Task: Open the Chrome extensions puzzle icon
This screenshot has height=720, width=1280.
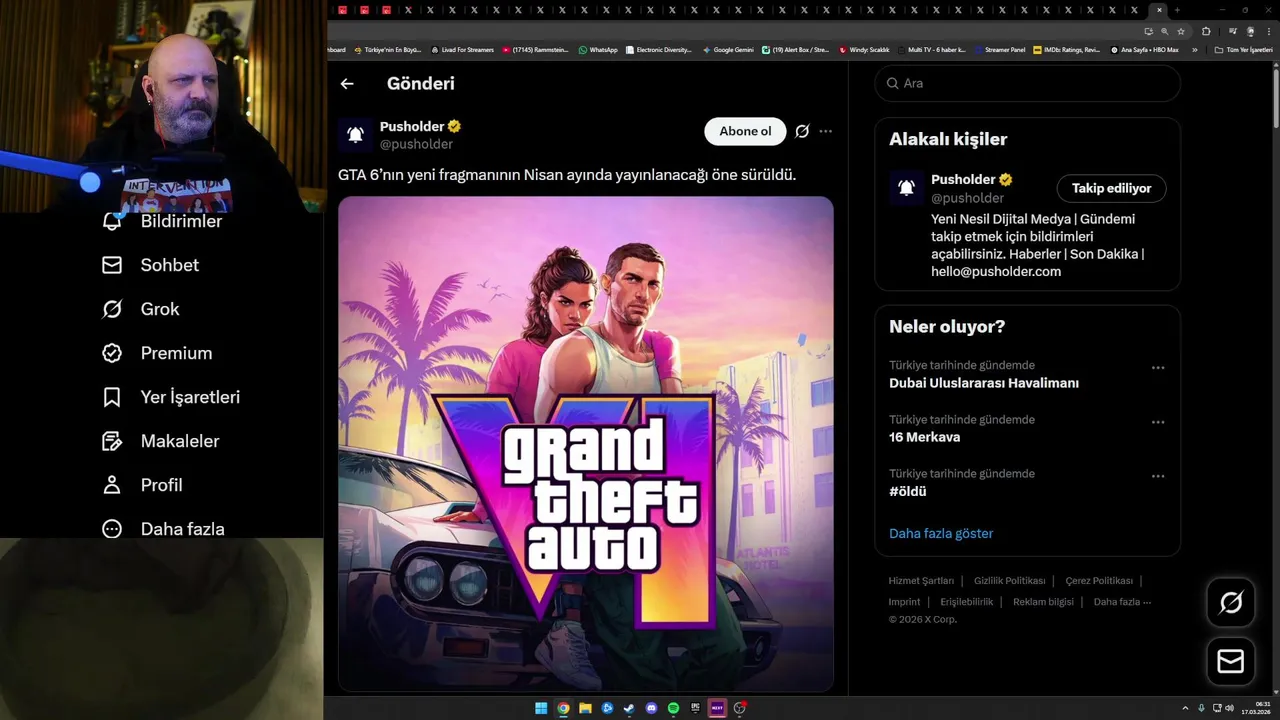Action: click(1206, 31)
